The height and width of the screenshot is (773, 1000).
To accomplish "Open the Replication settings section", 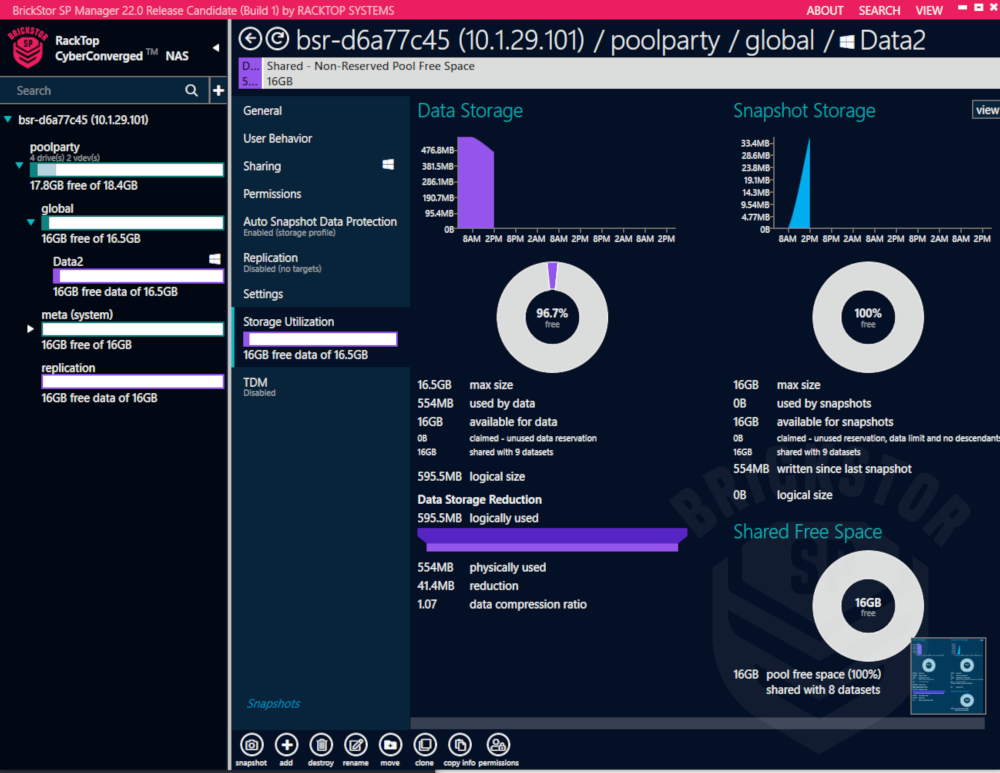I will coord(272,257).
